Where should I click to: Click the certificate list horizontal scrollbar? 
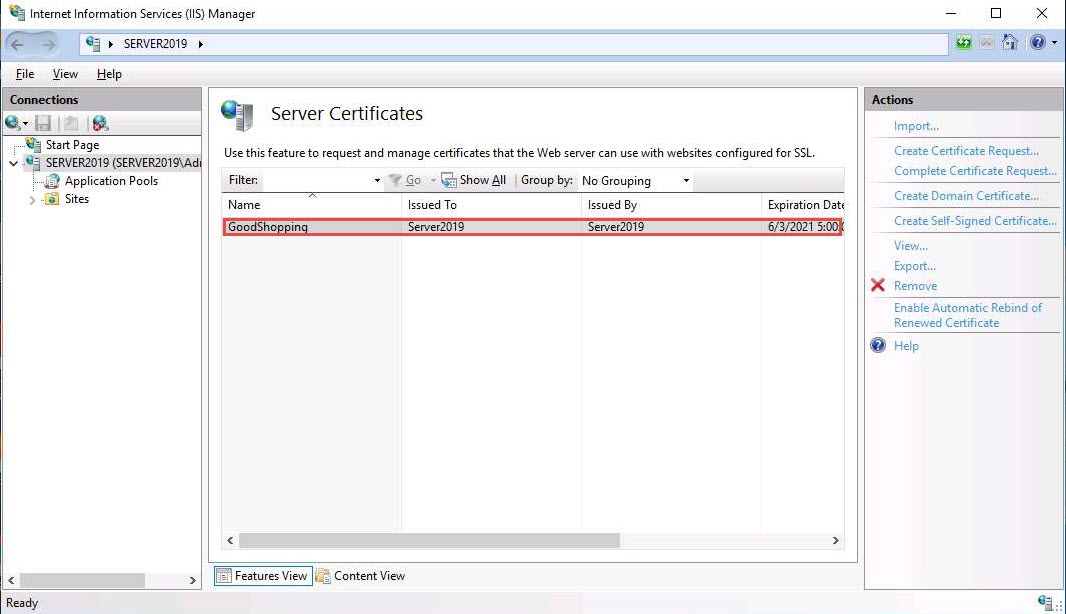coord(430,541)
